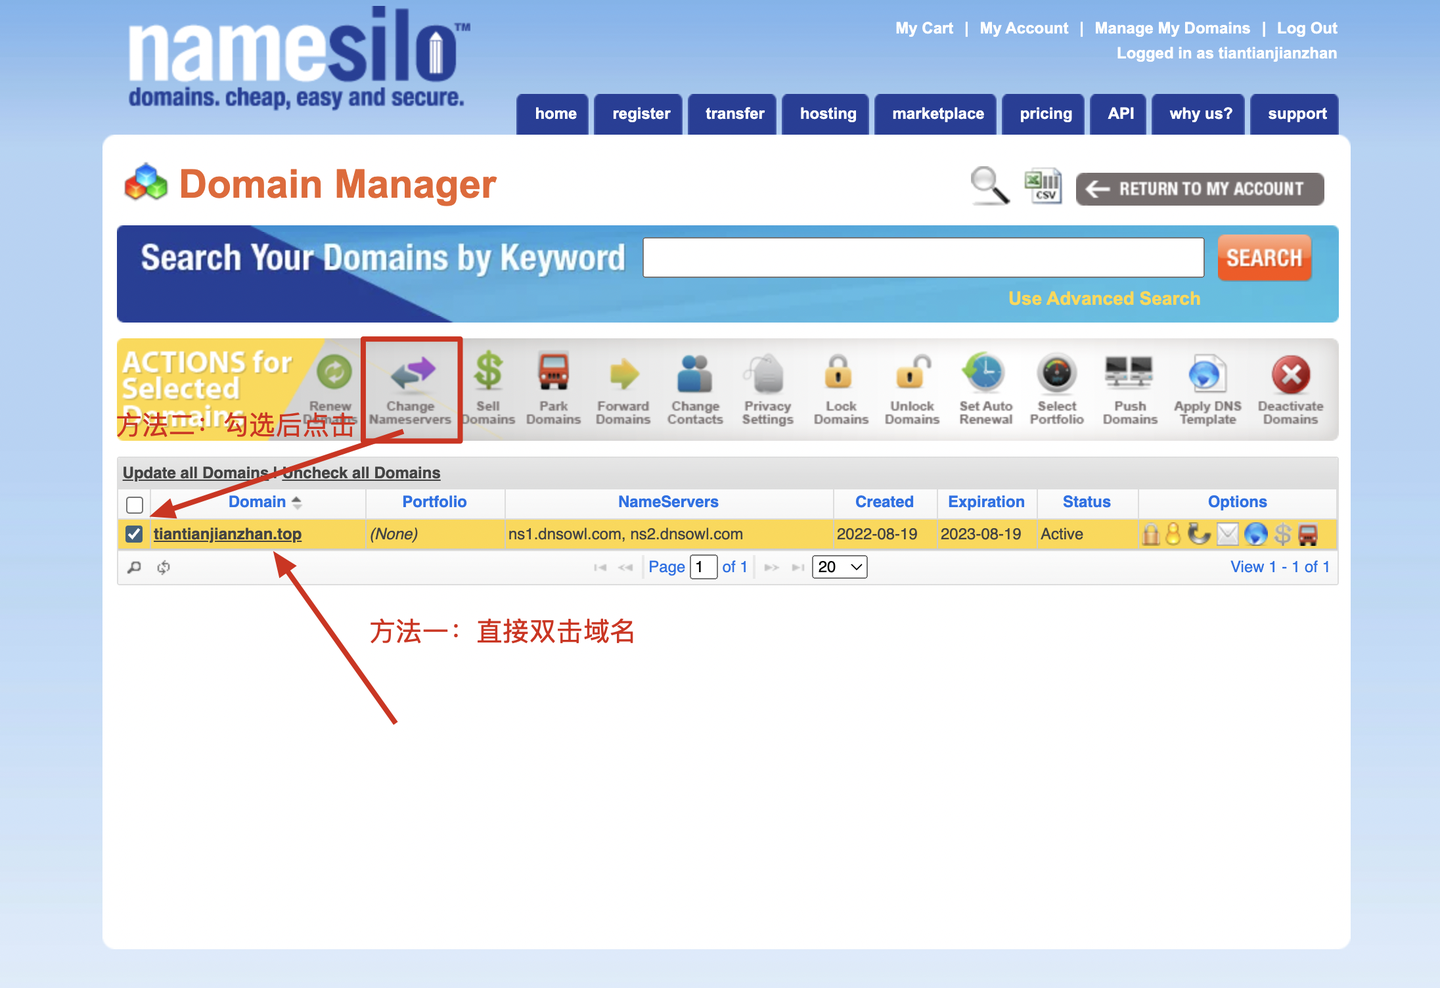
Task: Click the magnifying glass icon near CSV export
Action: (990, 186)
